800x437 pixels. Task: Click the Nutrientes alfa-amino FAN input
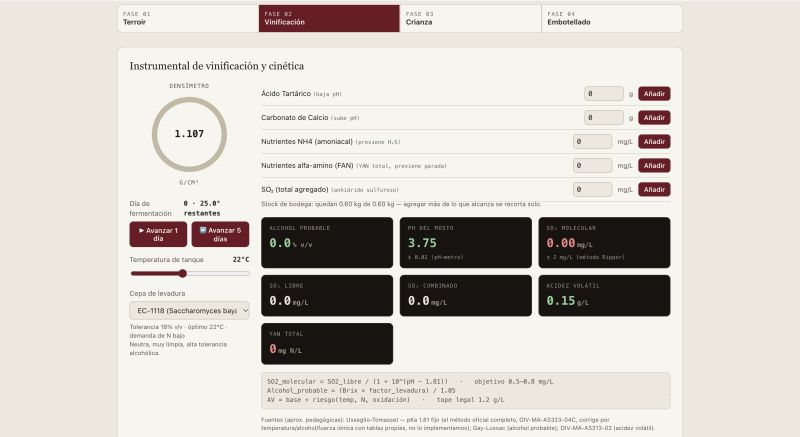[592, 166]
